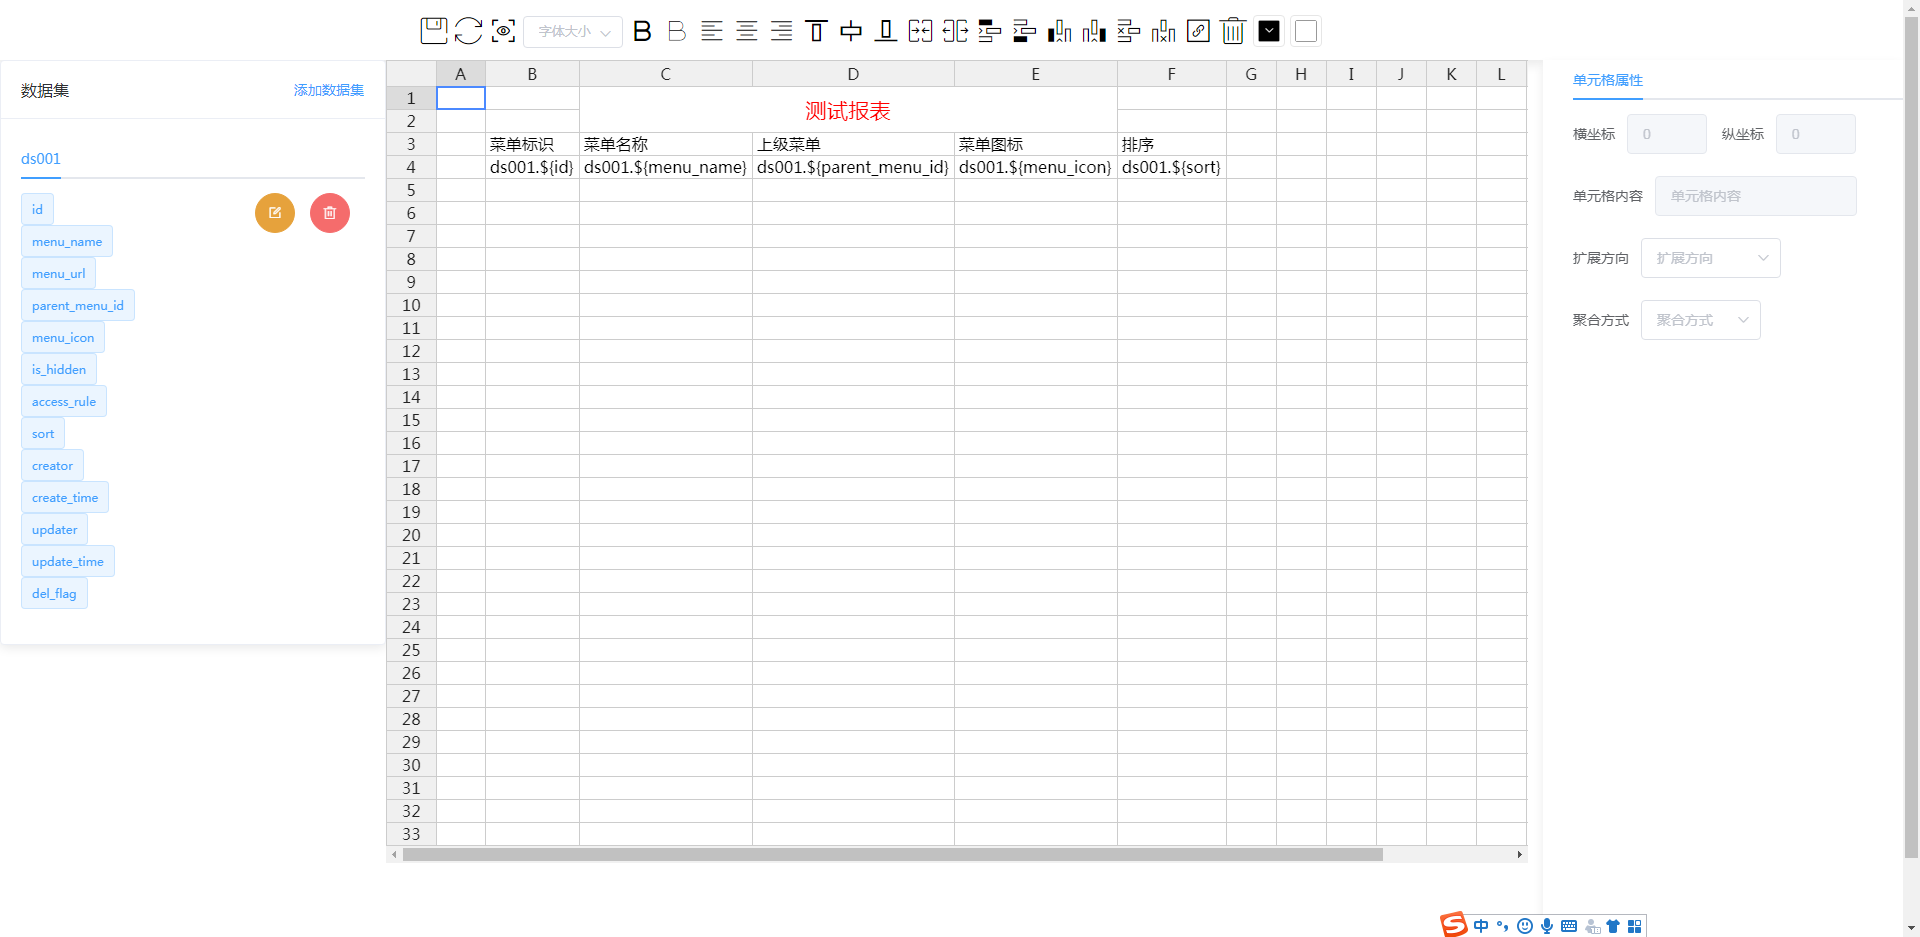Screen dimensions: 1920x937
Task: Select row header 4
Action: pyautogui.click(x=411, y=167)
